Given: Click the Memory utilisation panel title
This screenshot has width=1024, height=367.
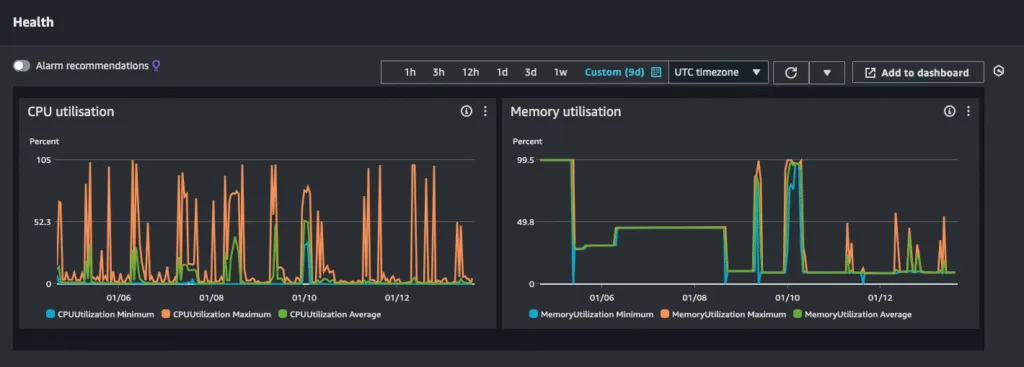Looking at the screenshot, I should (566, 112).
